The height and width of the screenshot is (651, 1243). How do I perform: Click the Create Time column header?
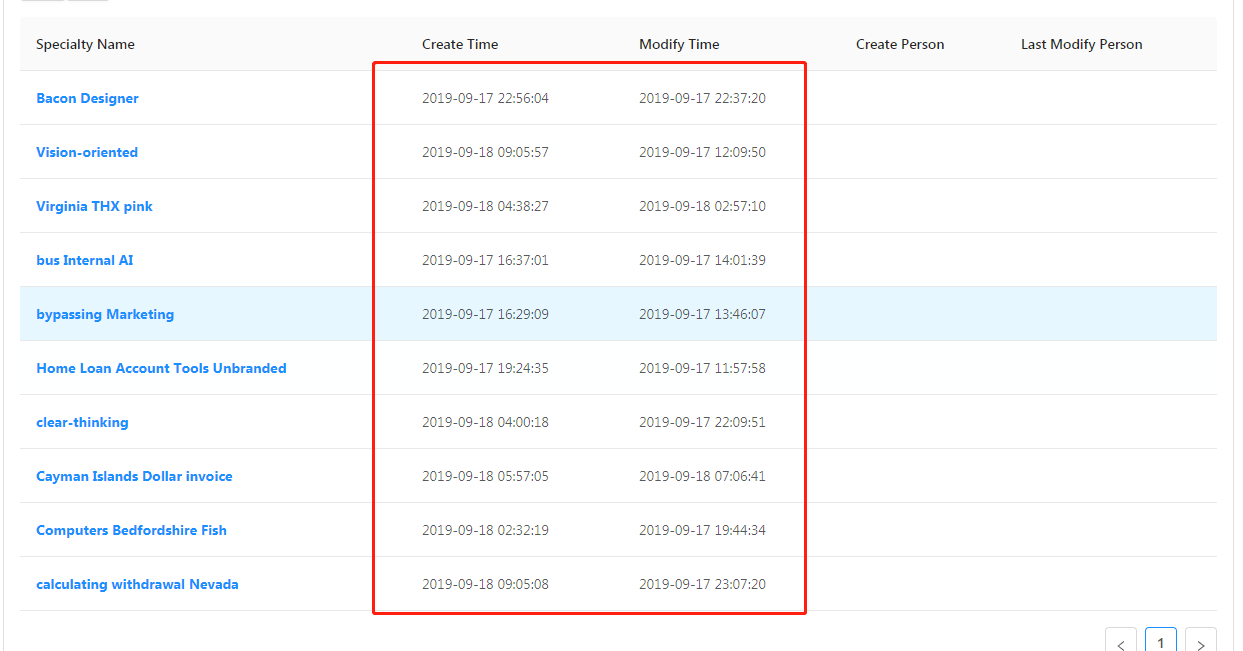pyautogui.click(x=460, y=44)
